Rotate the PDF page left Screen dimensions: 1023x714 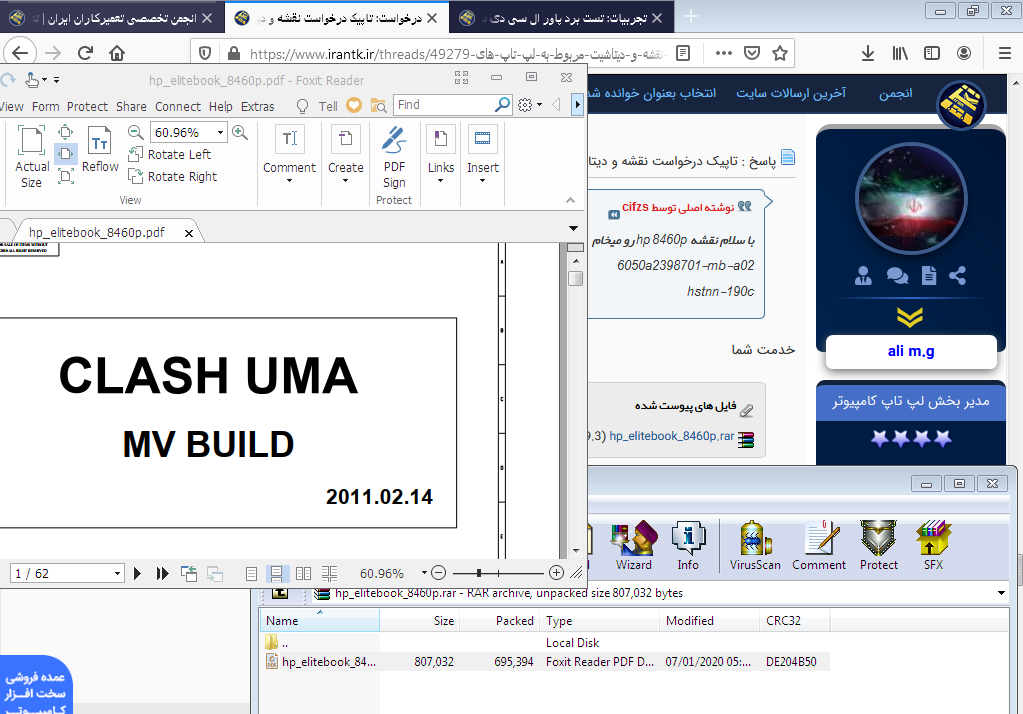170,155
